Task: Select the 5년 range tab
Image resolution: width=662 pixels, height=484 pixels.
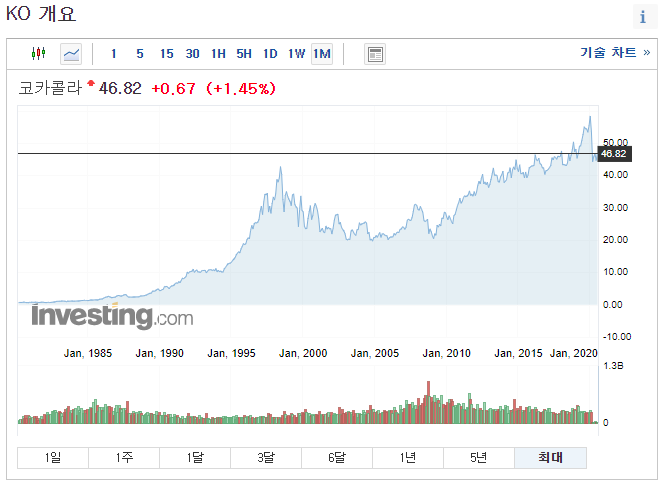Action: tap(479, 458)
